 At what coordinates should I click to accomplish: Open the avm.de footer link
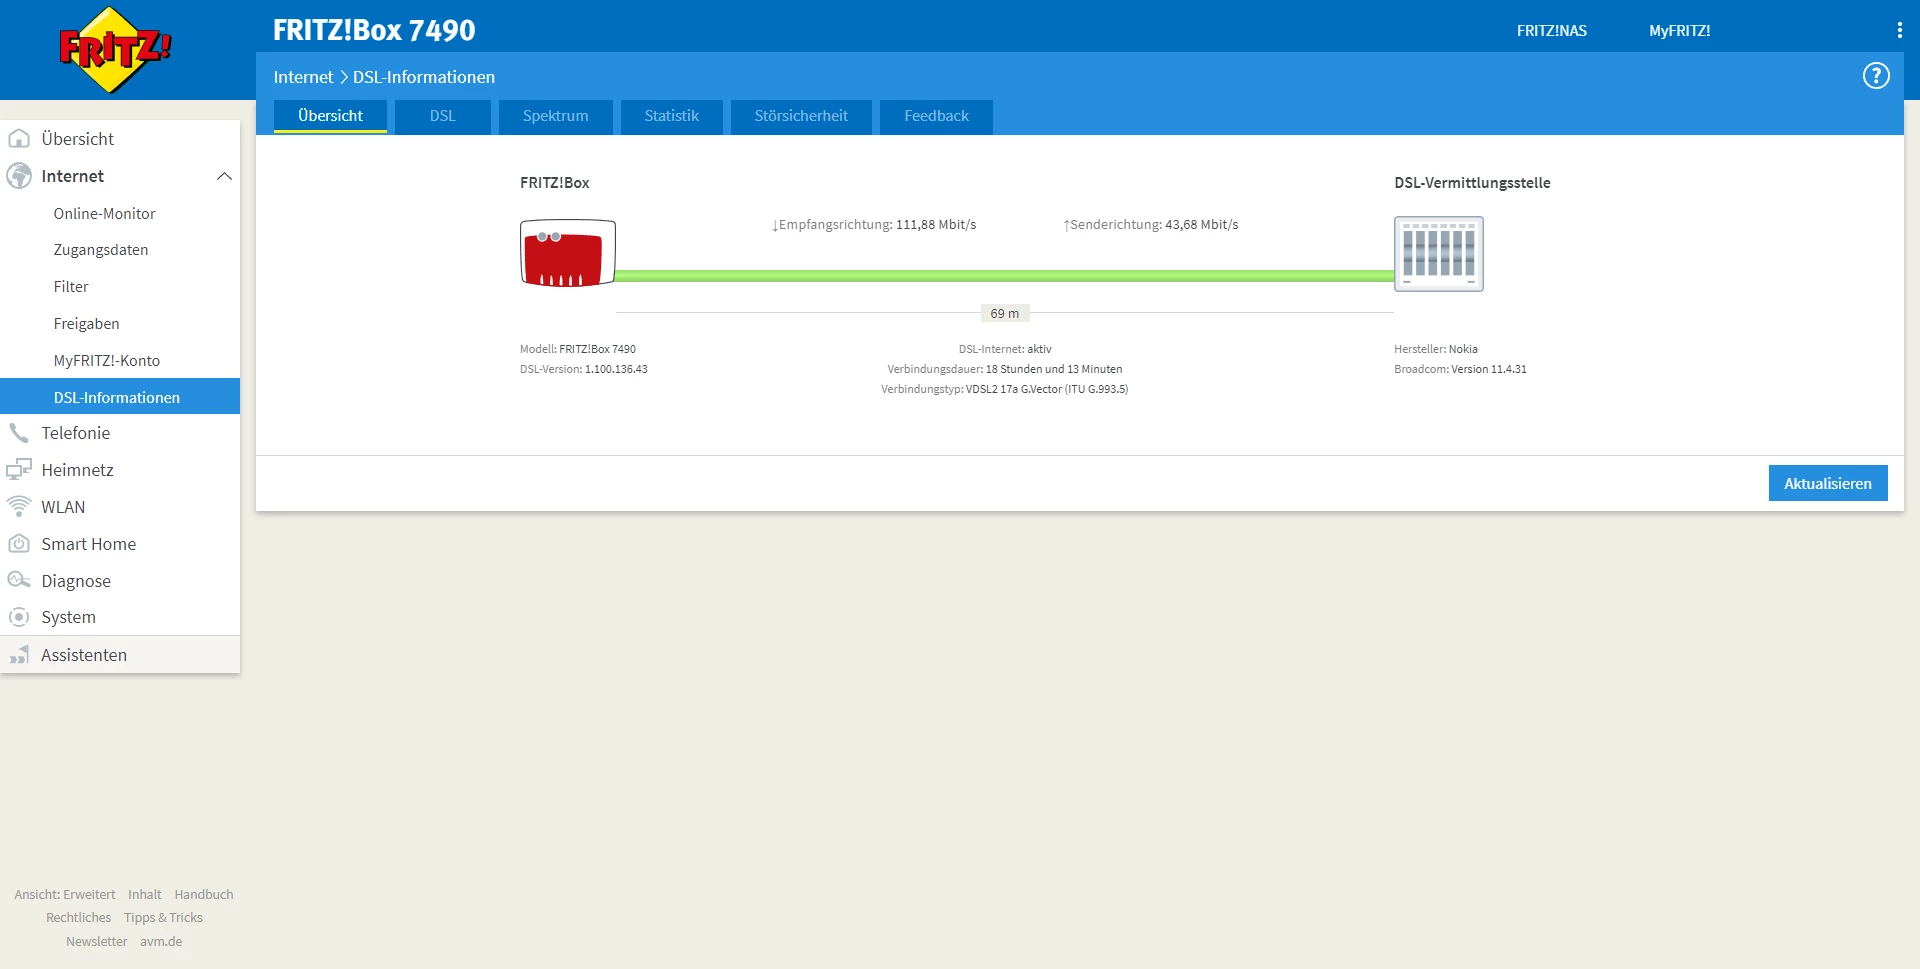[161, 942]
